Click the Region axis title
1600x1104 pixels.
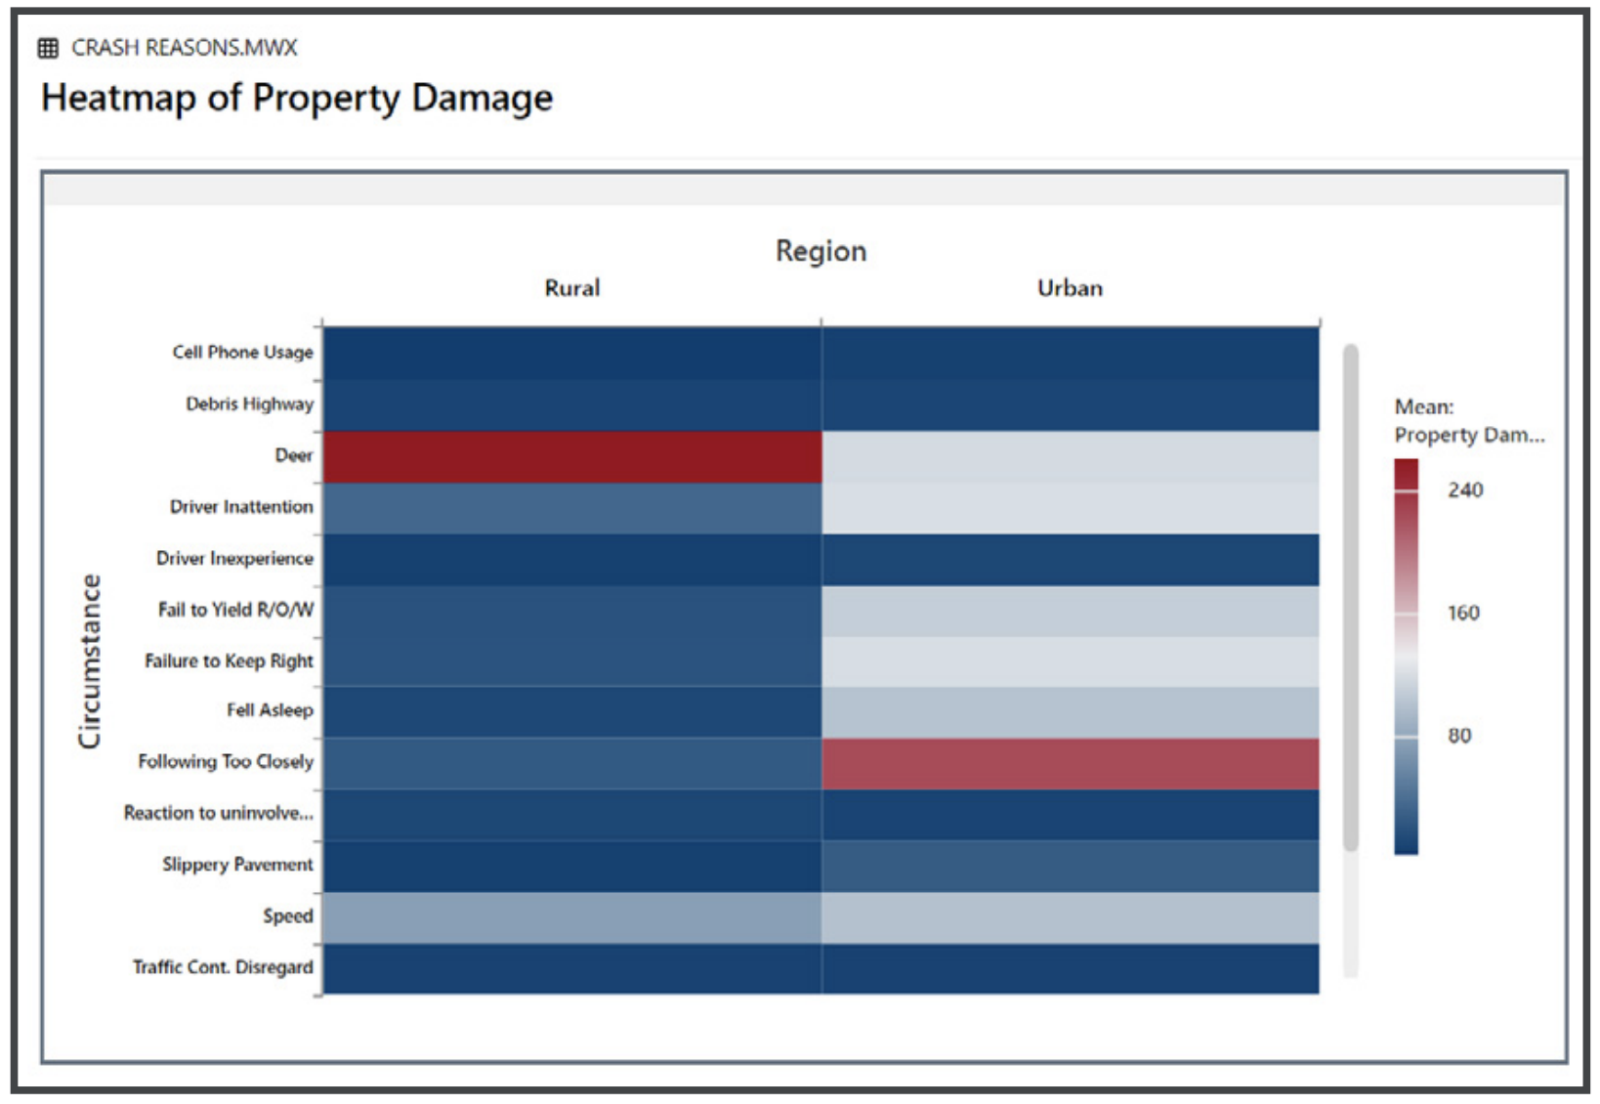click(821, 251)
